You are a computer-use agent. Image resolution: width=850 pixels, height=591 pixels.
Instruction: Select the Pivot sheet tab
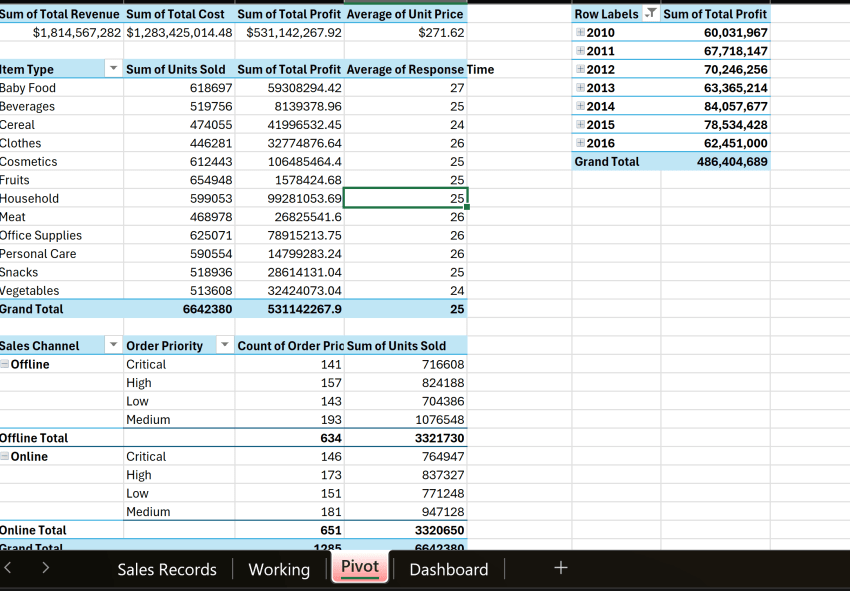pyautogui.click(x=360, y=567)
